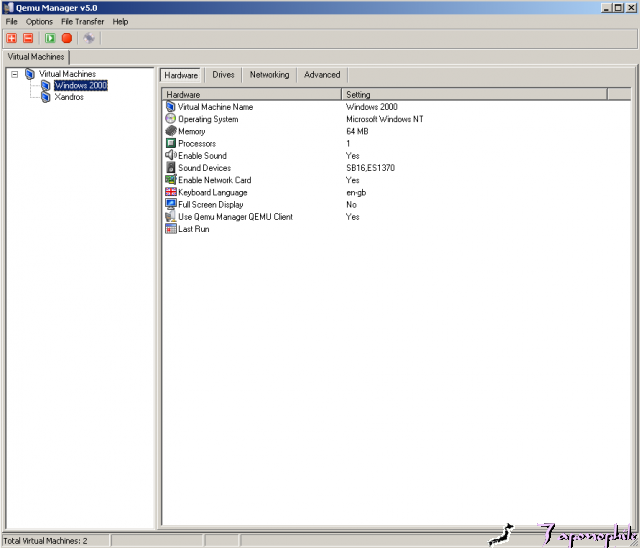Close the Qemu Manager window
This screenshot has height=548, width=640.
pyautogui.click(x=631, y=7)
